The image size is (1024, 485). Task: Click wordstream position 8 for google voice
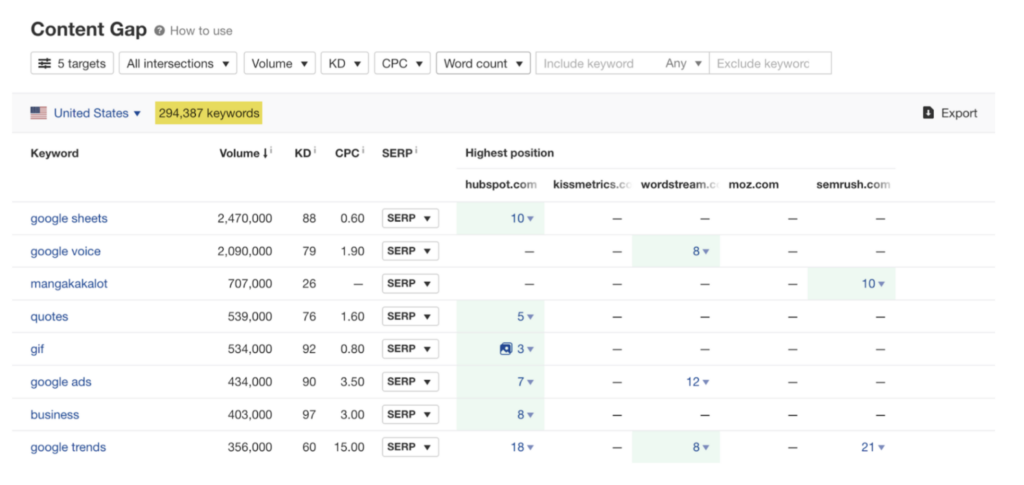pos(701,251)
